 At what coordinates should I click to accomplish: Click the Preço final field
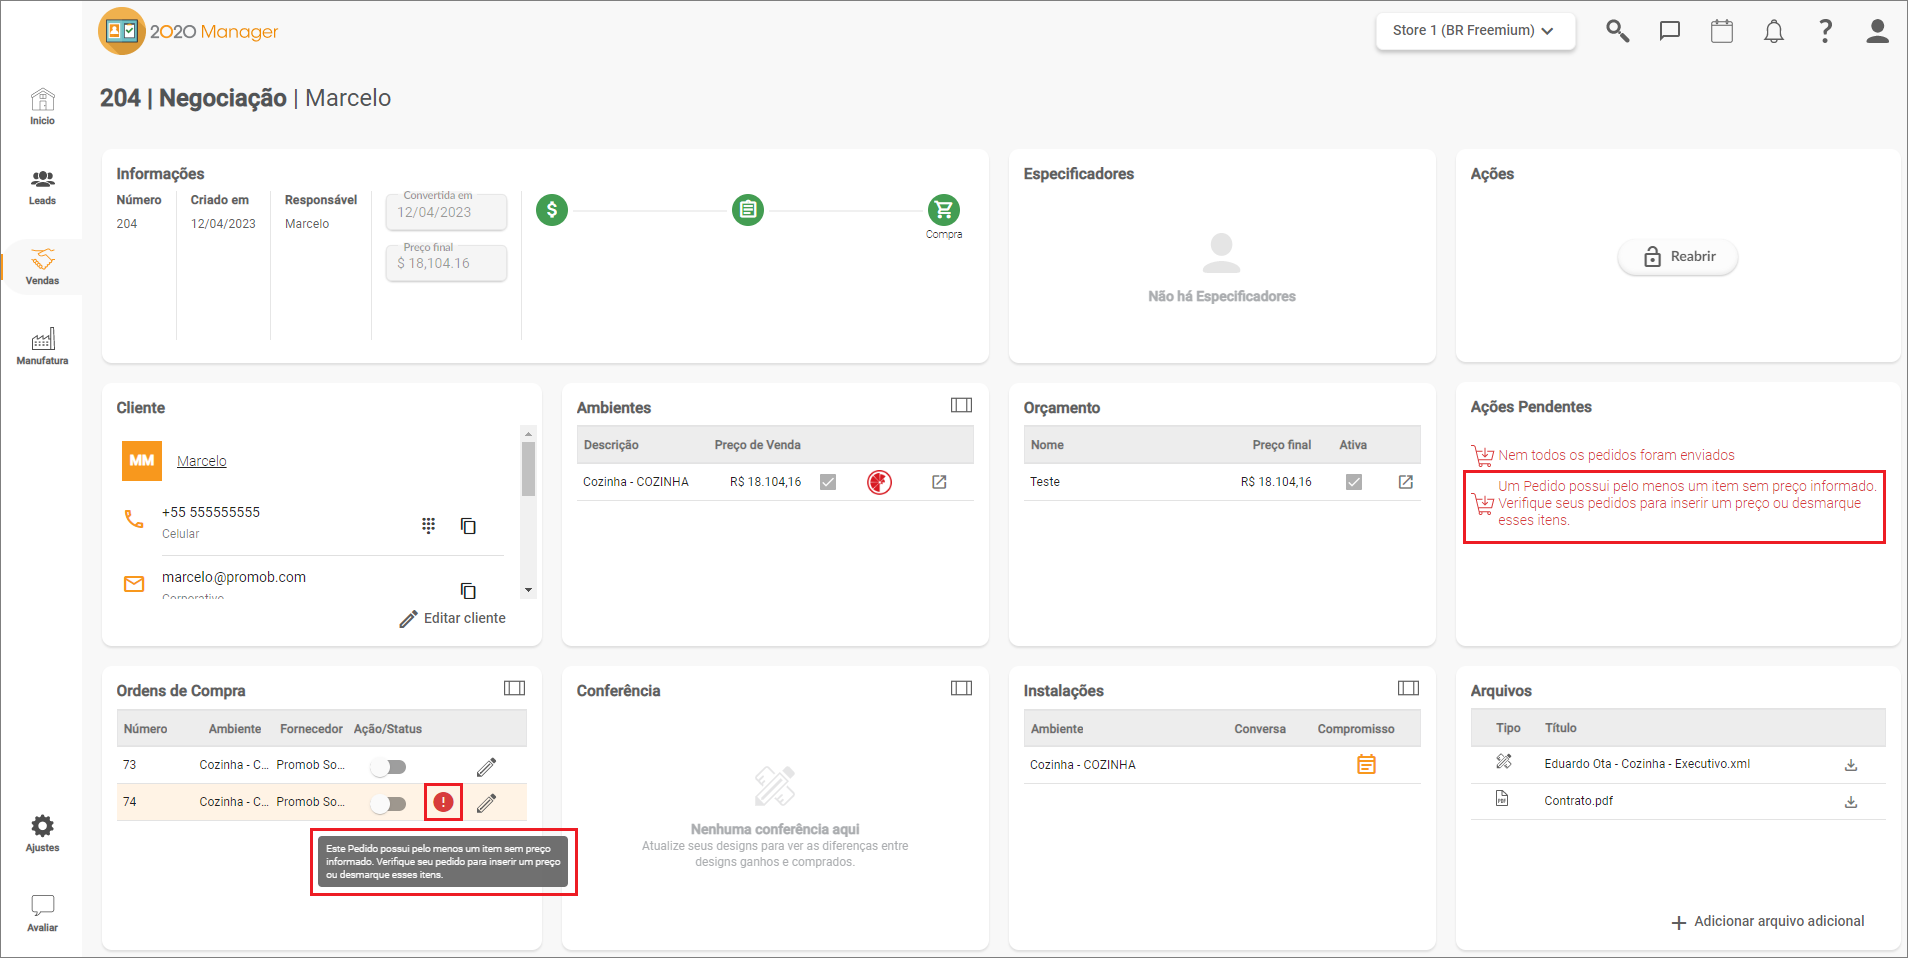tap(446, 263)
